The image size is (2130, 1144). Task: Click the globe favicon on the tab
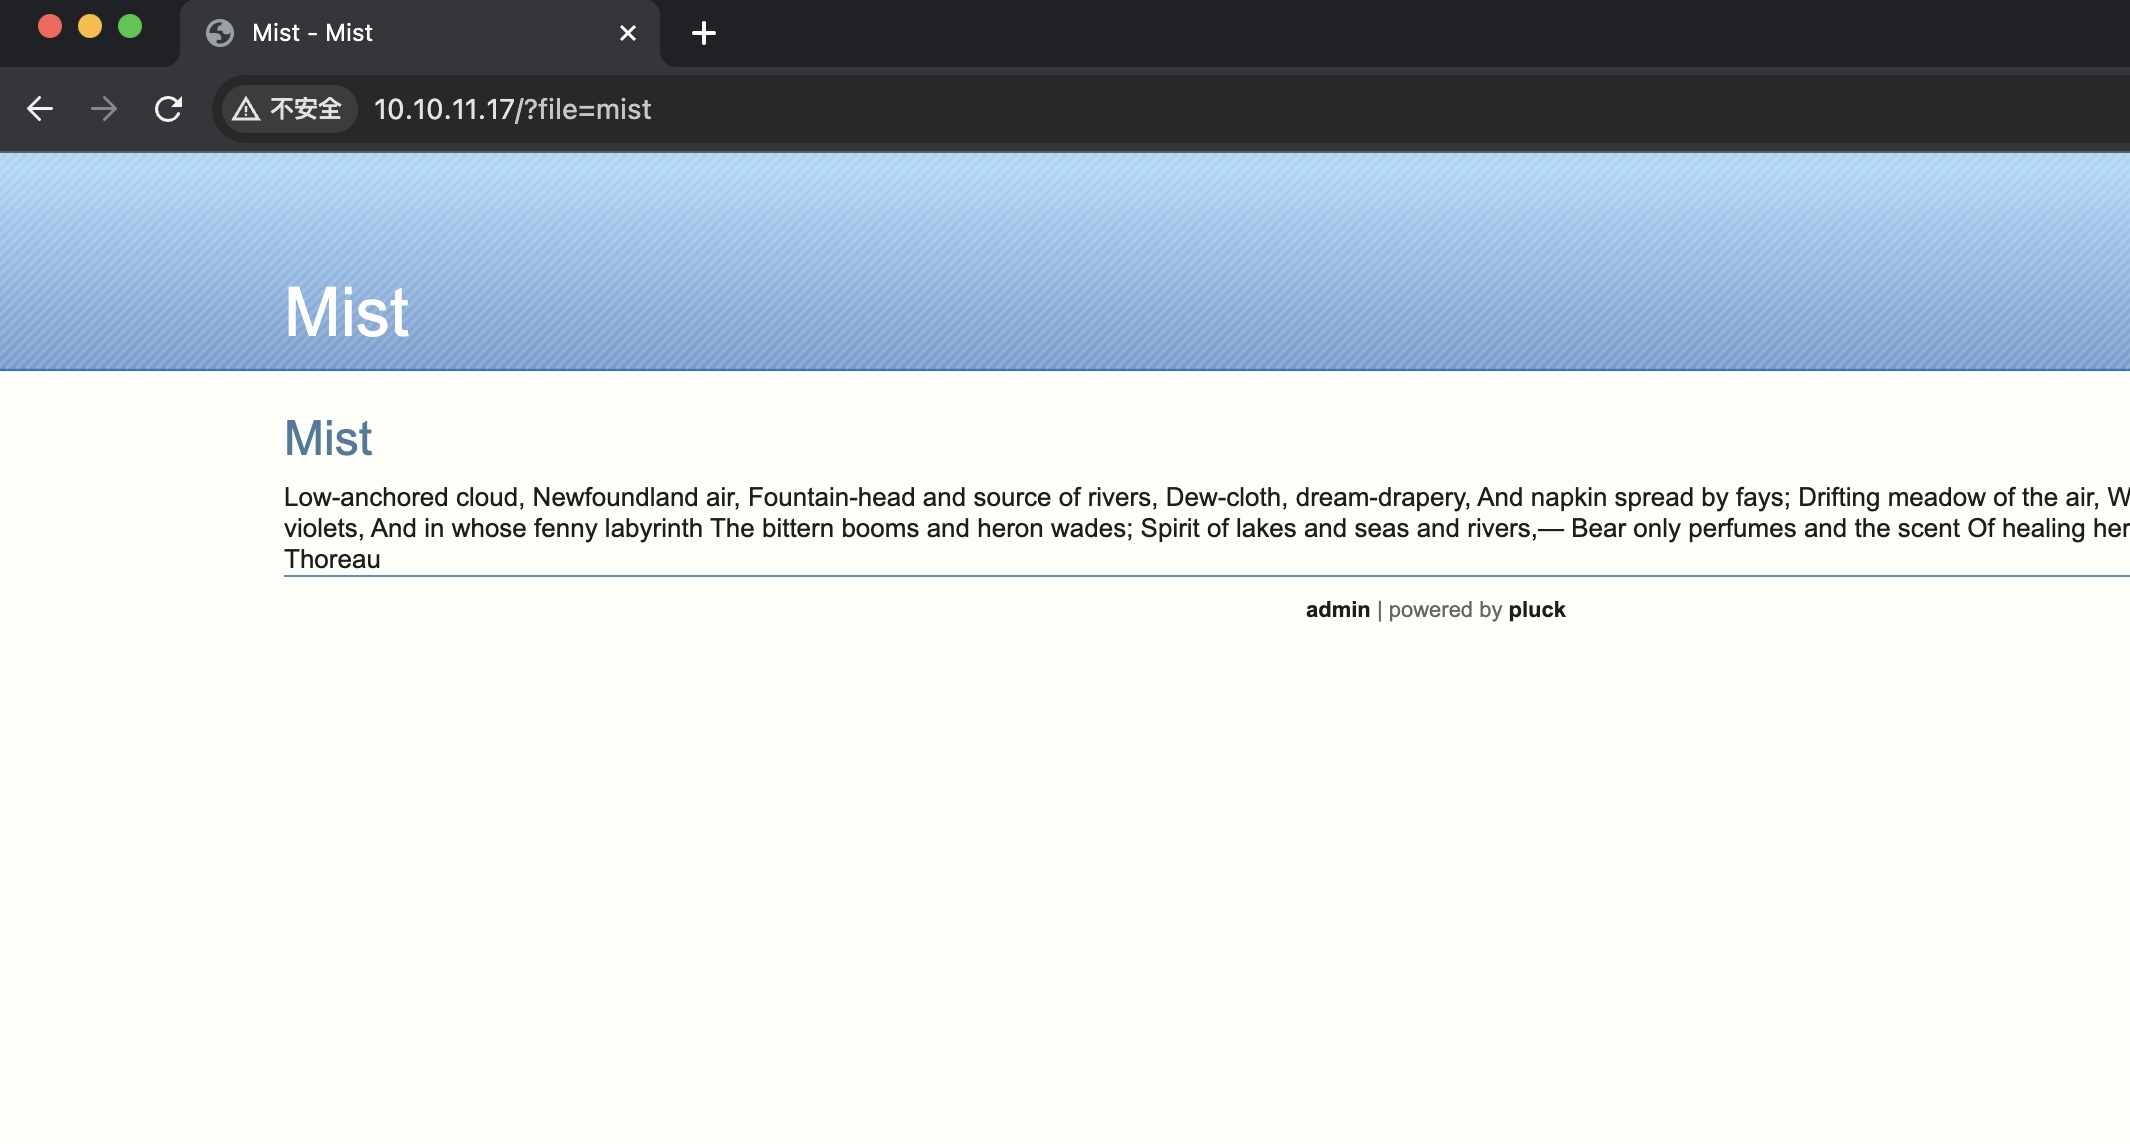(x=220, y=33)
